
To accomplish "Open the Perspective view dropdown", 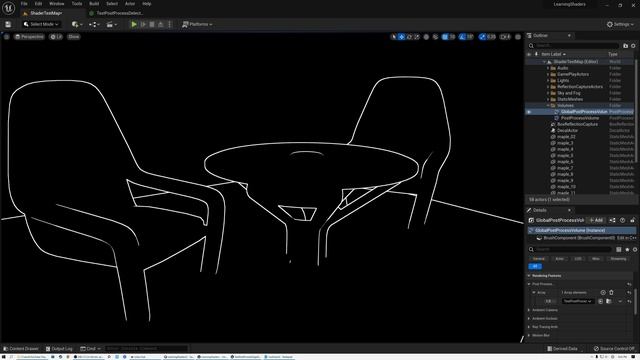I will [x=29, y=37].
